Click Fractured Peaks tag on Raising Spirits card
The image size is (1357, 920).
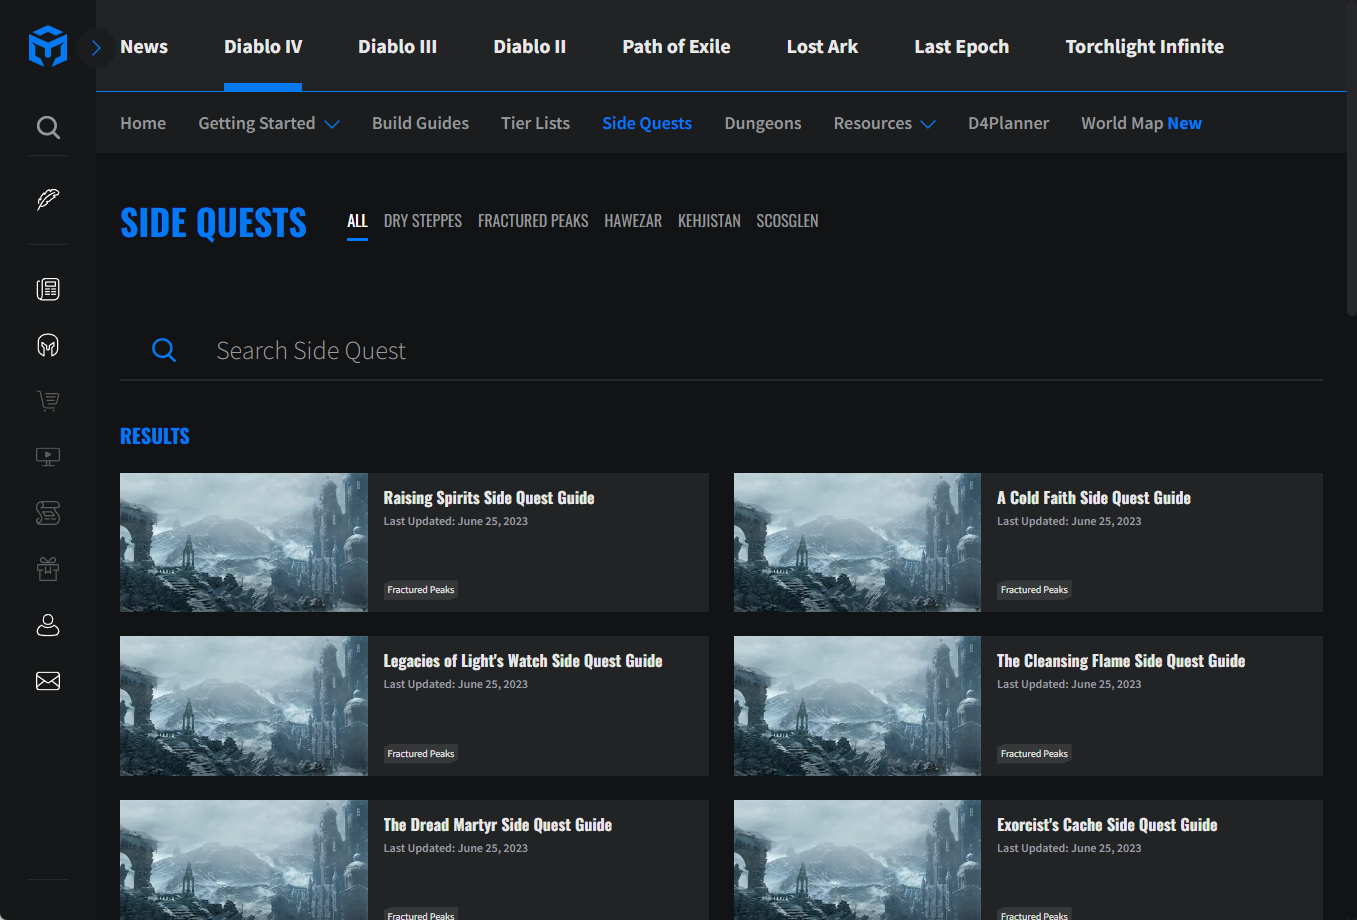[x=421, y=590]
